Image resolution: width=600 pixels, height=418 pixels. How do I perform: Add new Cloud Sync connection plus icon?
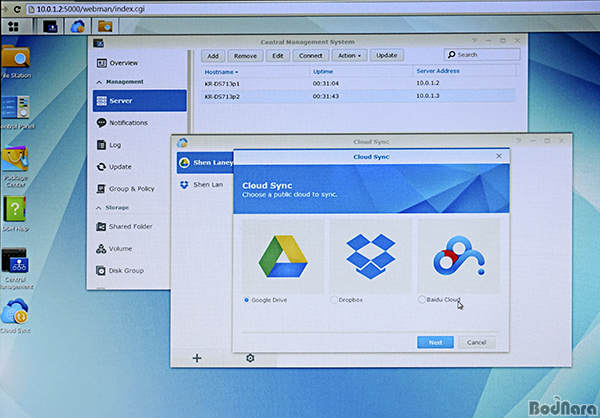[x=197, y=358]
